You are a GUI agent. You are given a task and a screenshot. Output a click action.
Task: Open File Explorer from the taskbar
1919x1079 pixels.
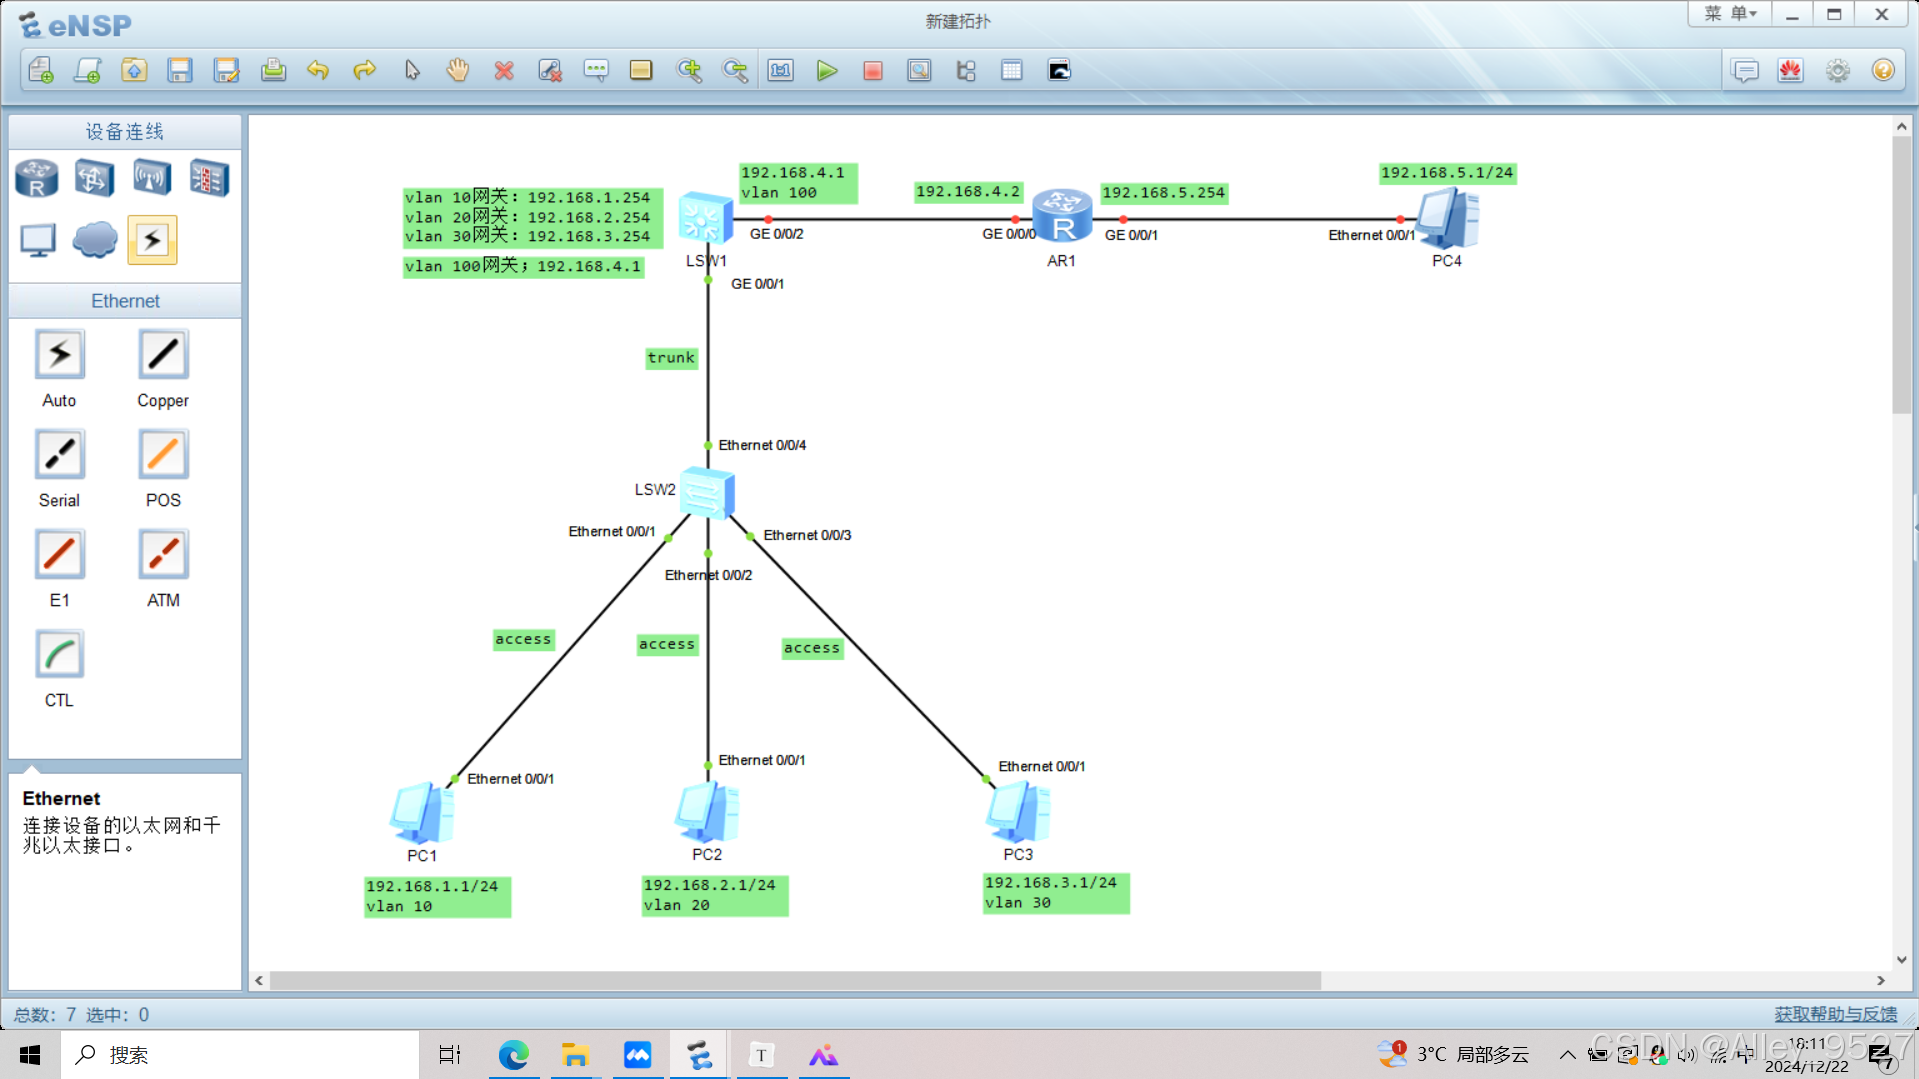tap(575, 1055)
